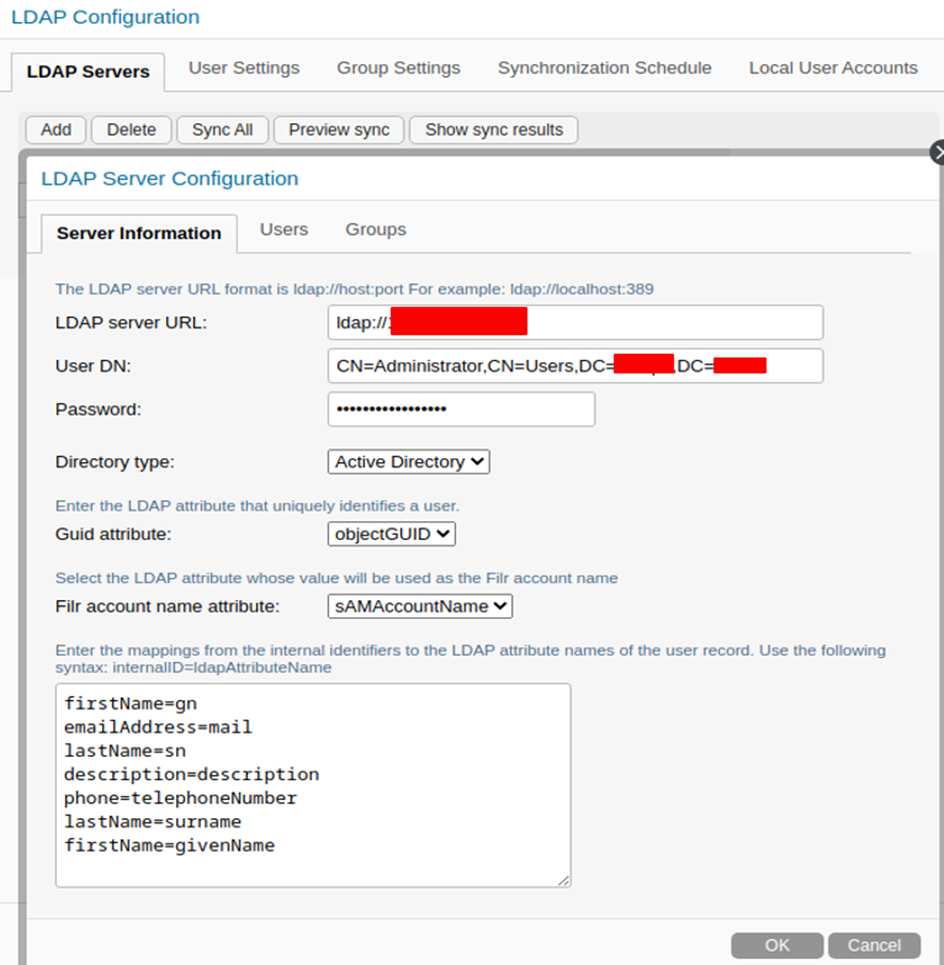Focus the Password field
The image size is (944, 965).
pos(462,409)
